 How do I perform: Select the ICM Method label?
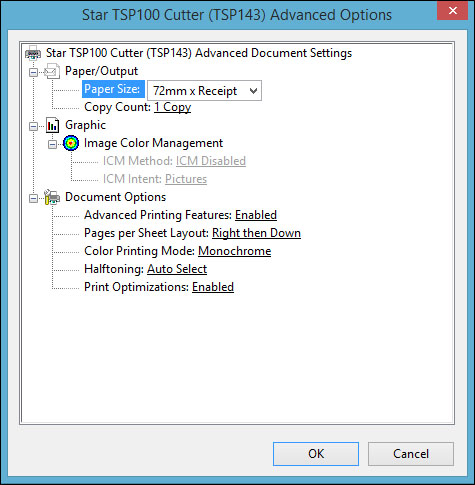[138, 161]
